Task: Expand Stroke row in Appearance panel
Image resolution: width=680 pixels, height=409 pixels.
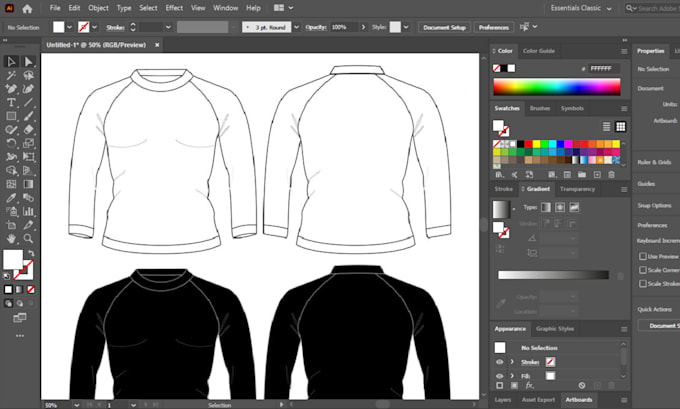Action: 512,362
